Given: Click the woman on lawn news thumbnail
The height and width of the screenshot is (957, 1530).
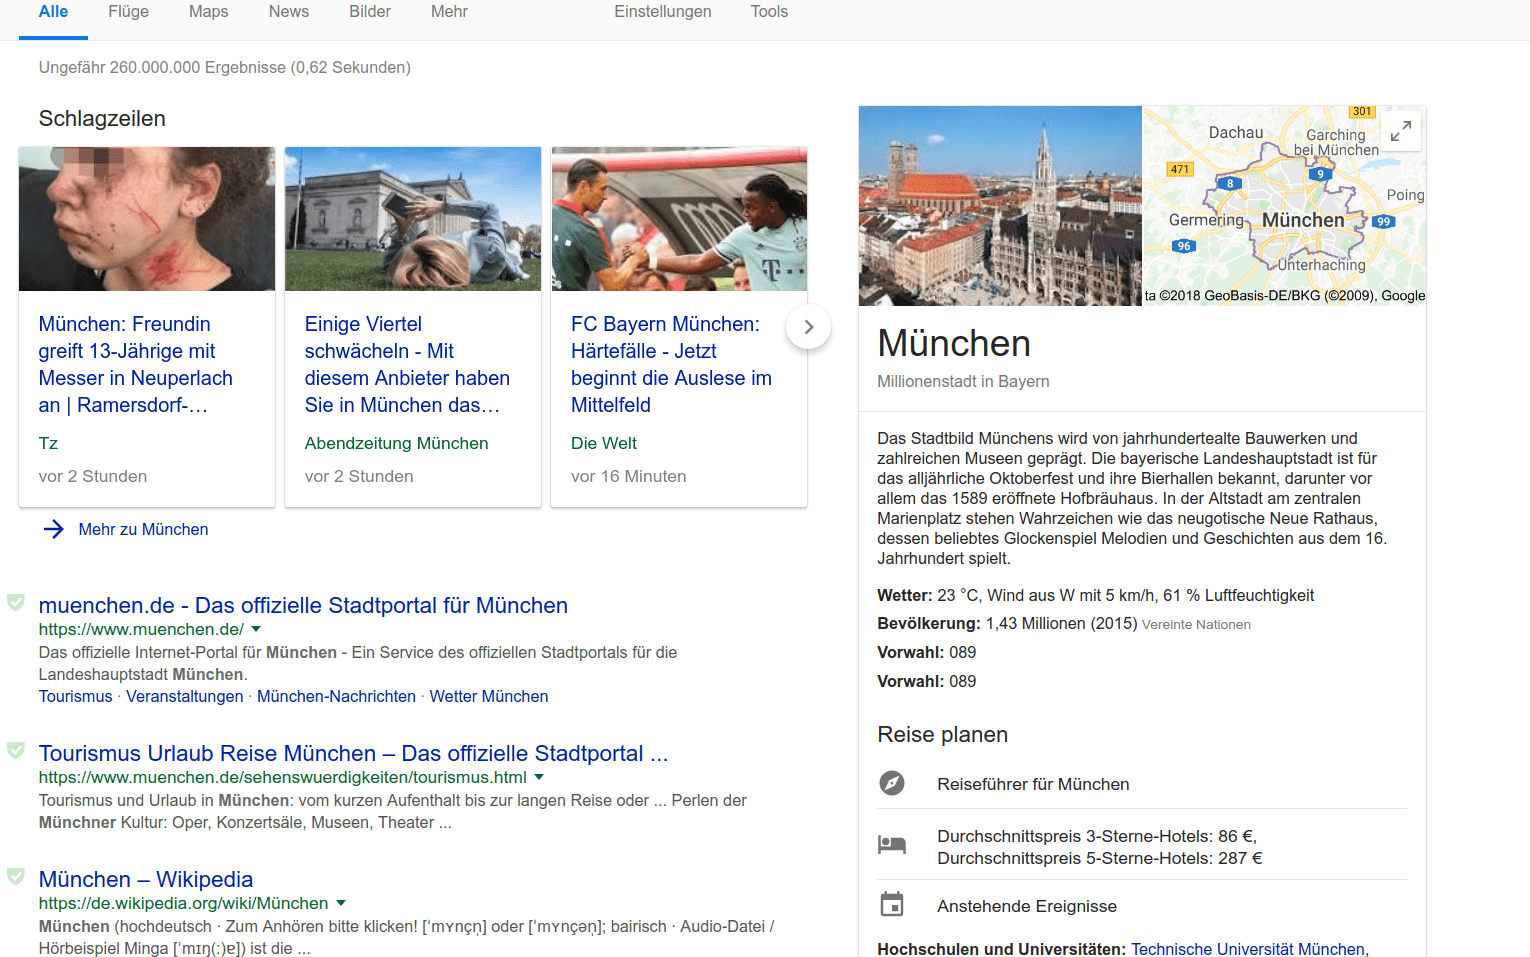Looking at the screenshot, I should [413, 219].
